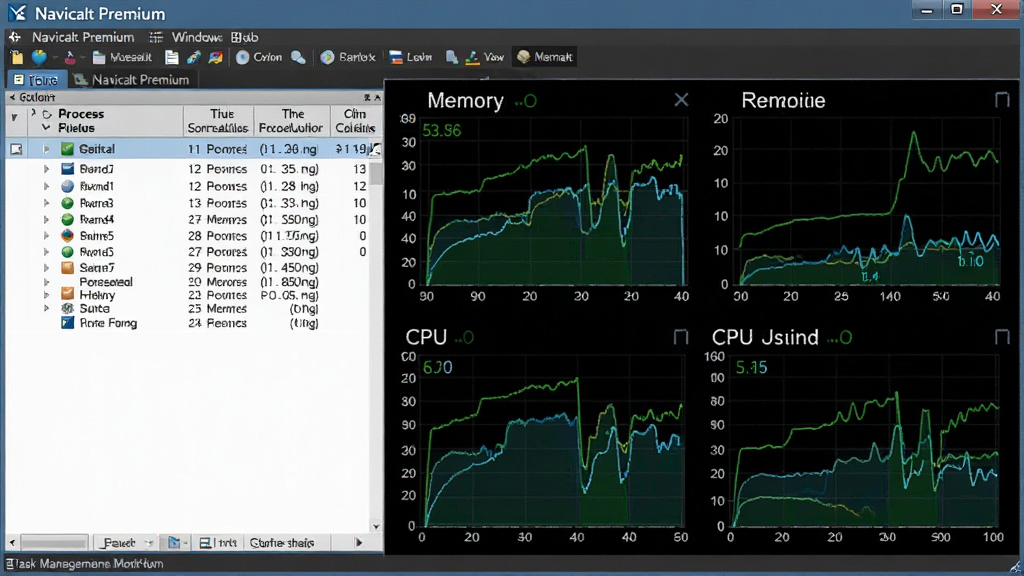
Task: Click the horizontal scrollbar thumb
Action: tap(54, 543)
